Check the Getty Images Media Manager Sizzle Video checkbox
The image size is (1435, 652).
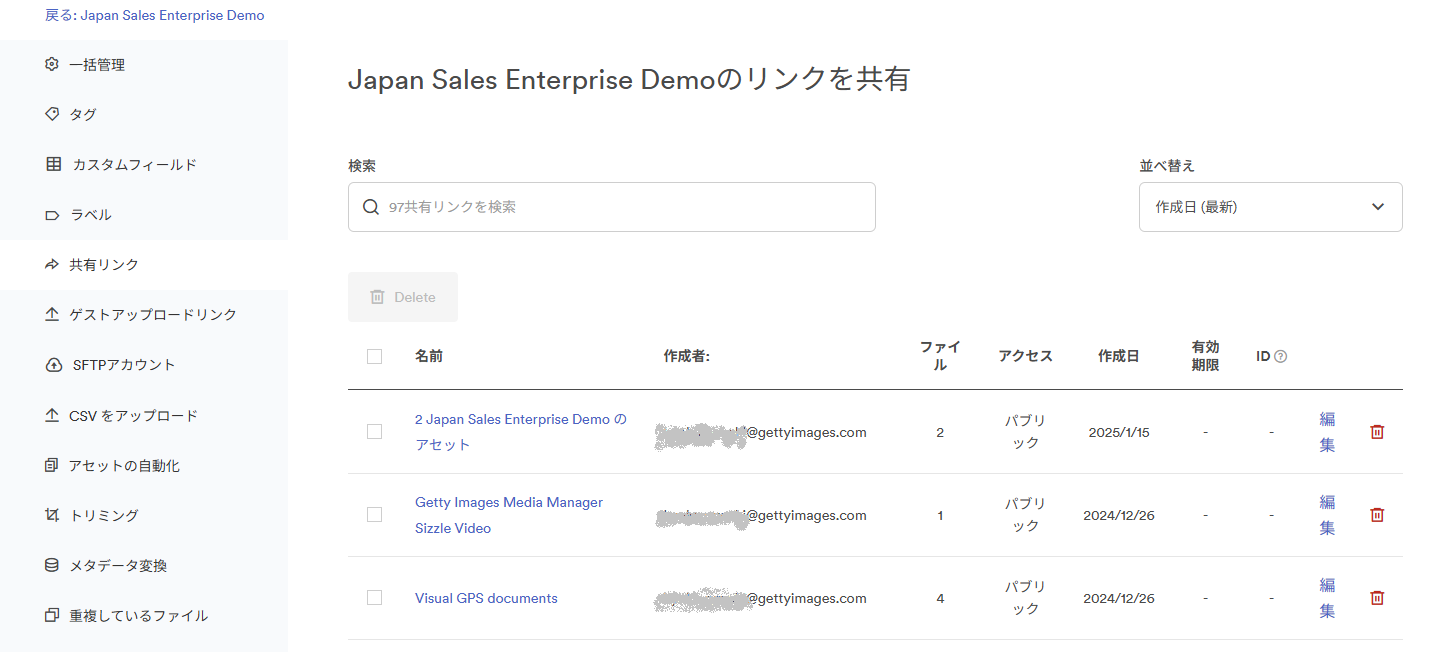pyautogui.click(x=375, y=515)
